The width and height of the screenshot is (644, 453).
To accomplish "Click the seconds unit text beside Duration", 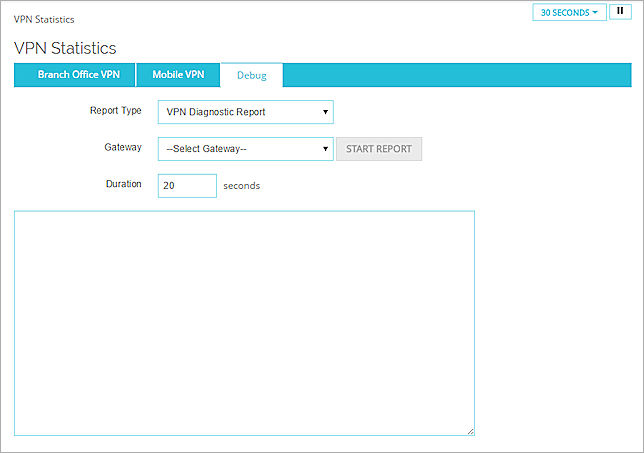I will click(241, 185).
